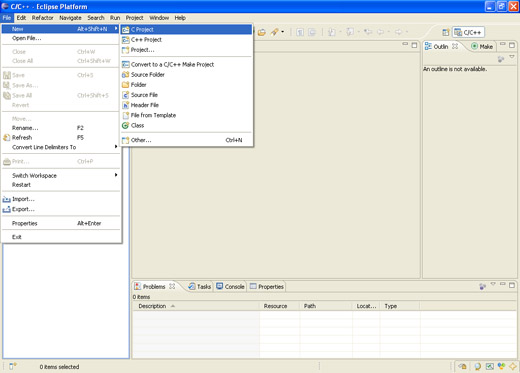Open the Refactor menu

(x=43, y=18)
